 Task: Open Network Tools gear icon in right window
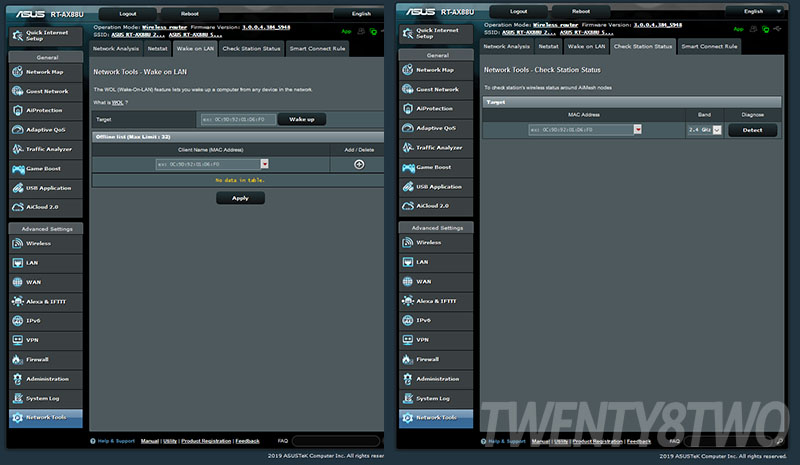point(408,418)
